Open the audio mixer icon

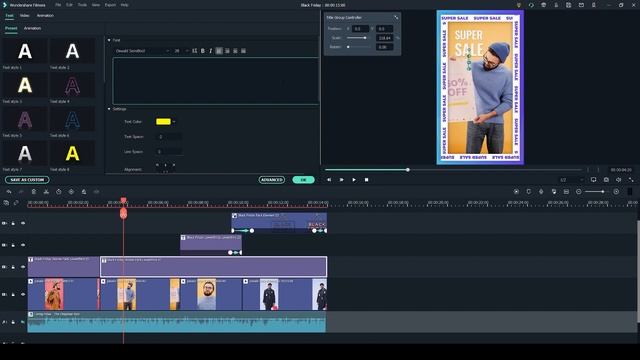554,192
